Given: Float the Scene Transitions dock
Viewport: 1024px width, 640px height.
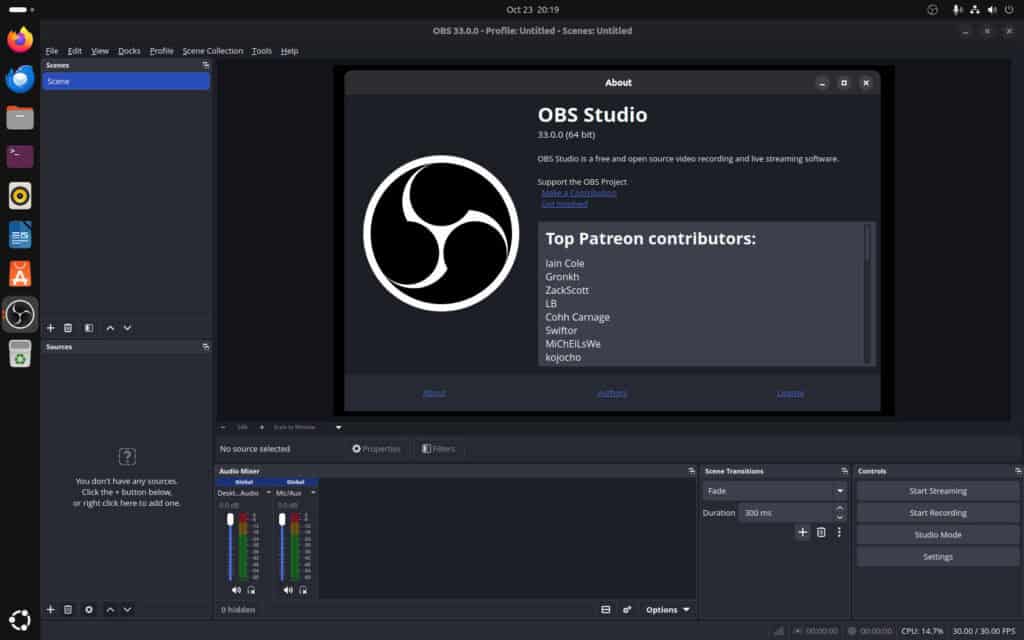Looking at the screenshot, I should [844, 471].
